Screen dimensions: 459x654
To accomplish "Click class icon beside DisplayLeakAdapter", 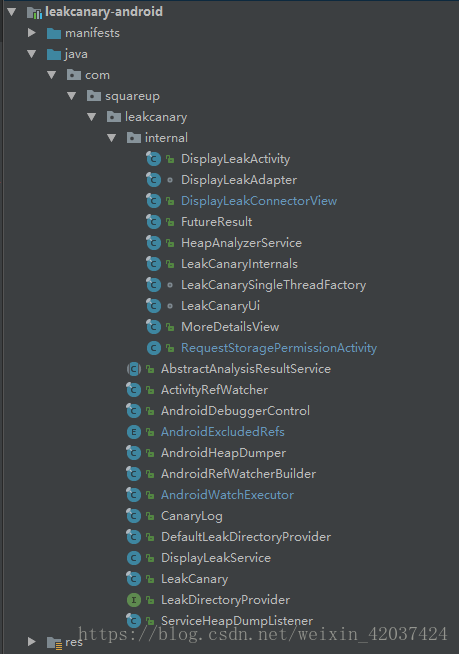I will (154, 180).
